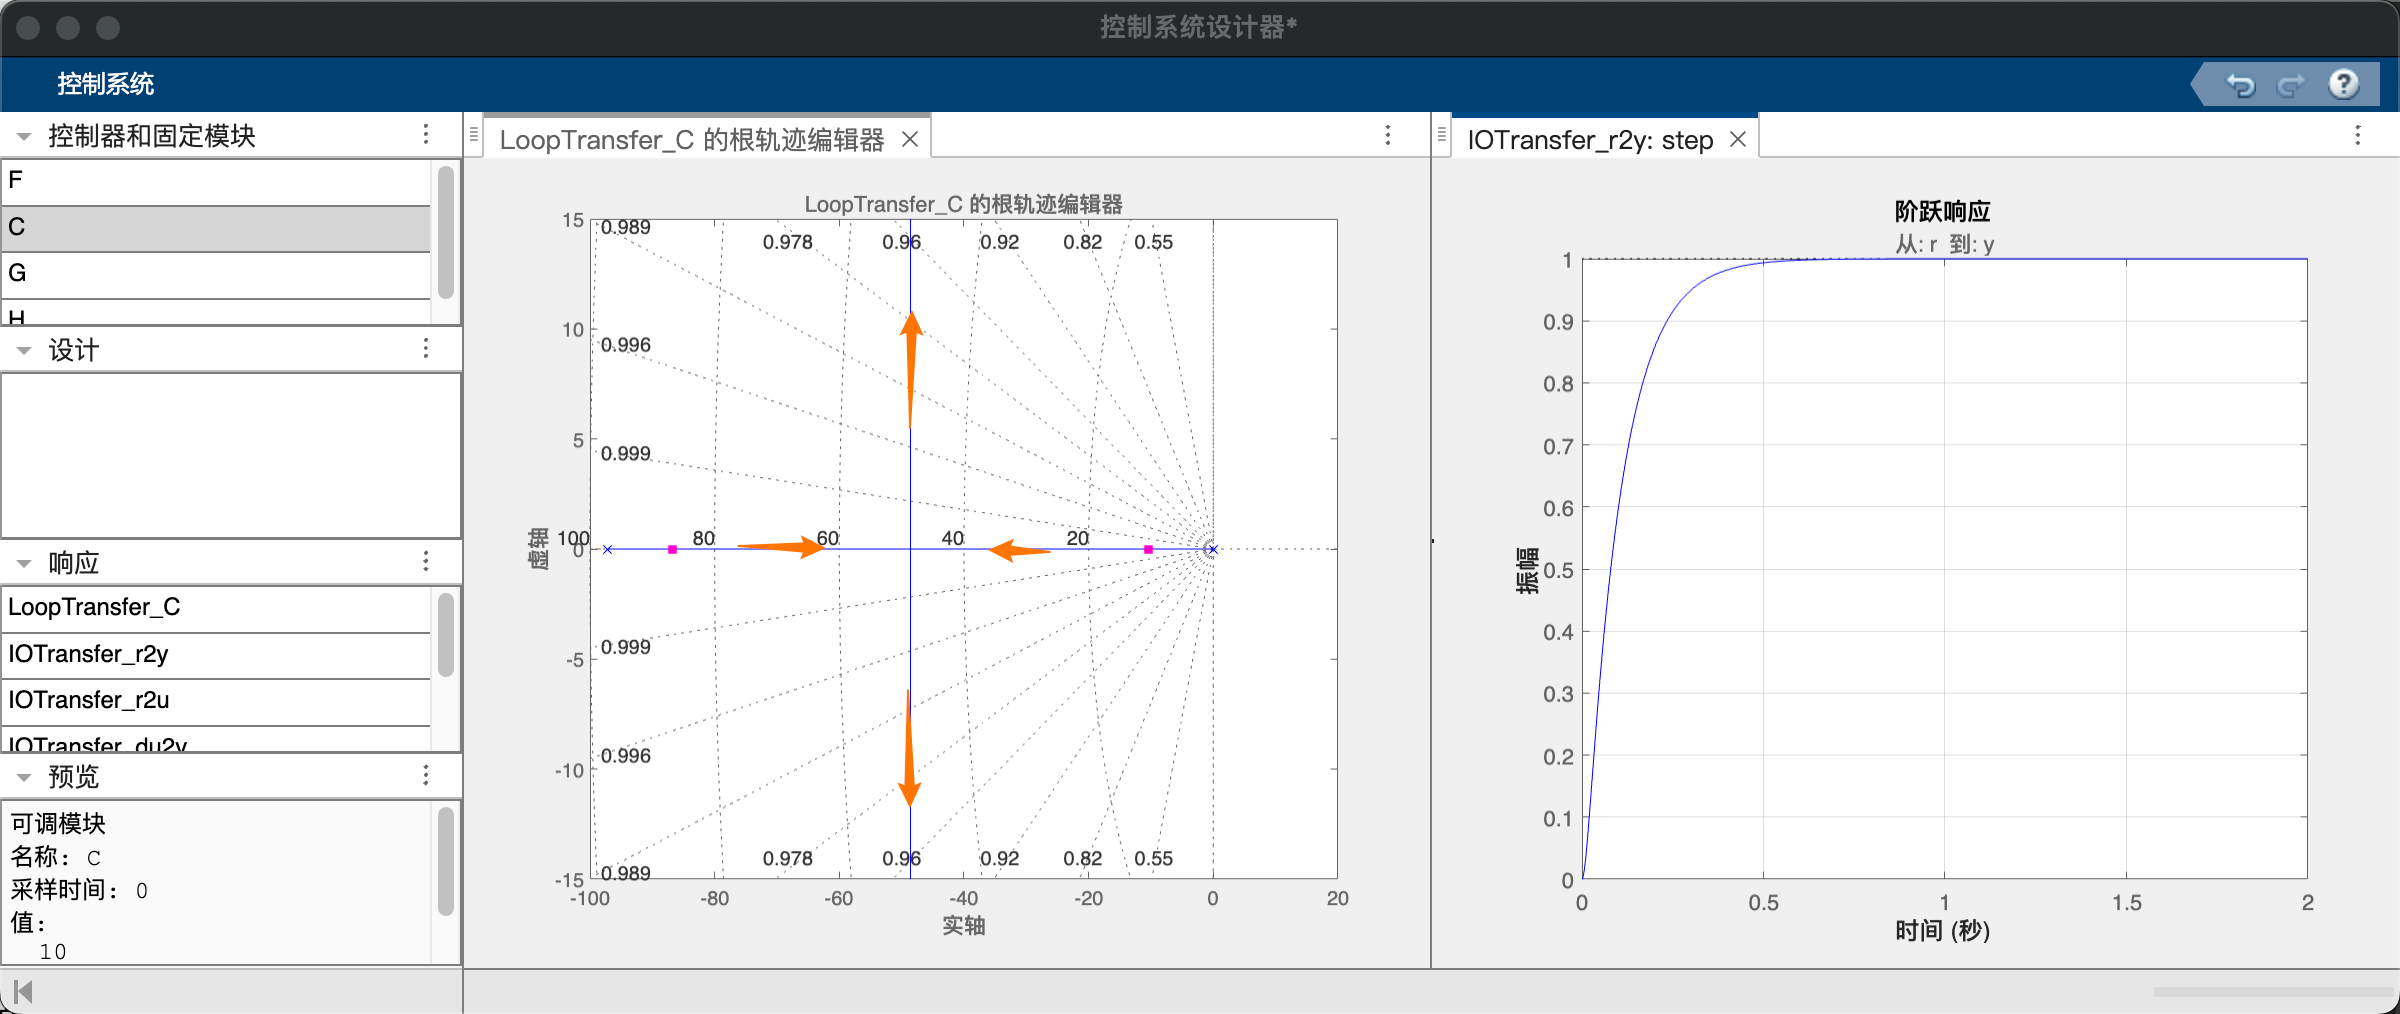Viewport: 2400px width, 1014px height.
Task: Open root locus editor pane options menu
Action: point(1388,136)
